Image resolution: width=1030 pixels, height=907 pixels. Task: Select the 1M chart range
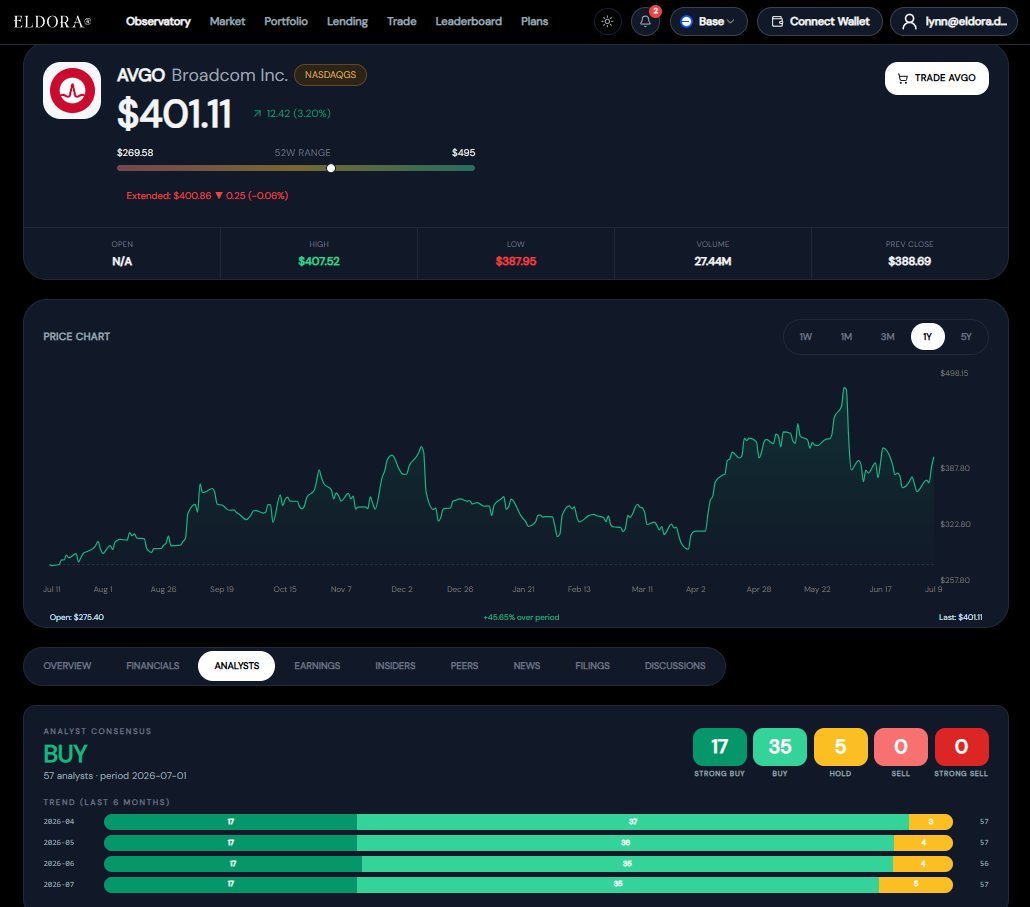[846, 337]
